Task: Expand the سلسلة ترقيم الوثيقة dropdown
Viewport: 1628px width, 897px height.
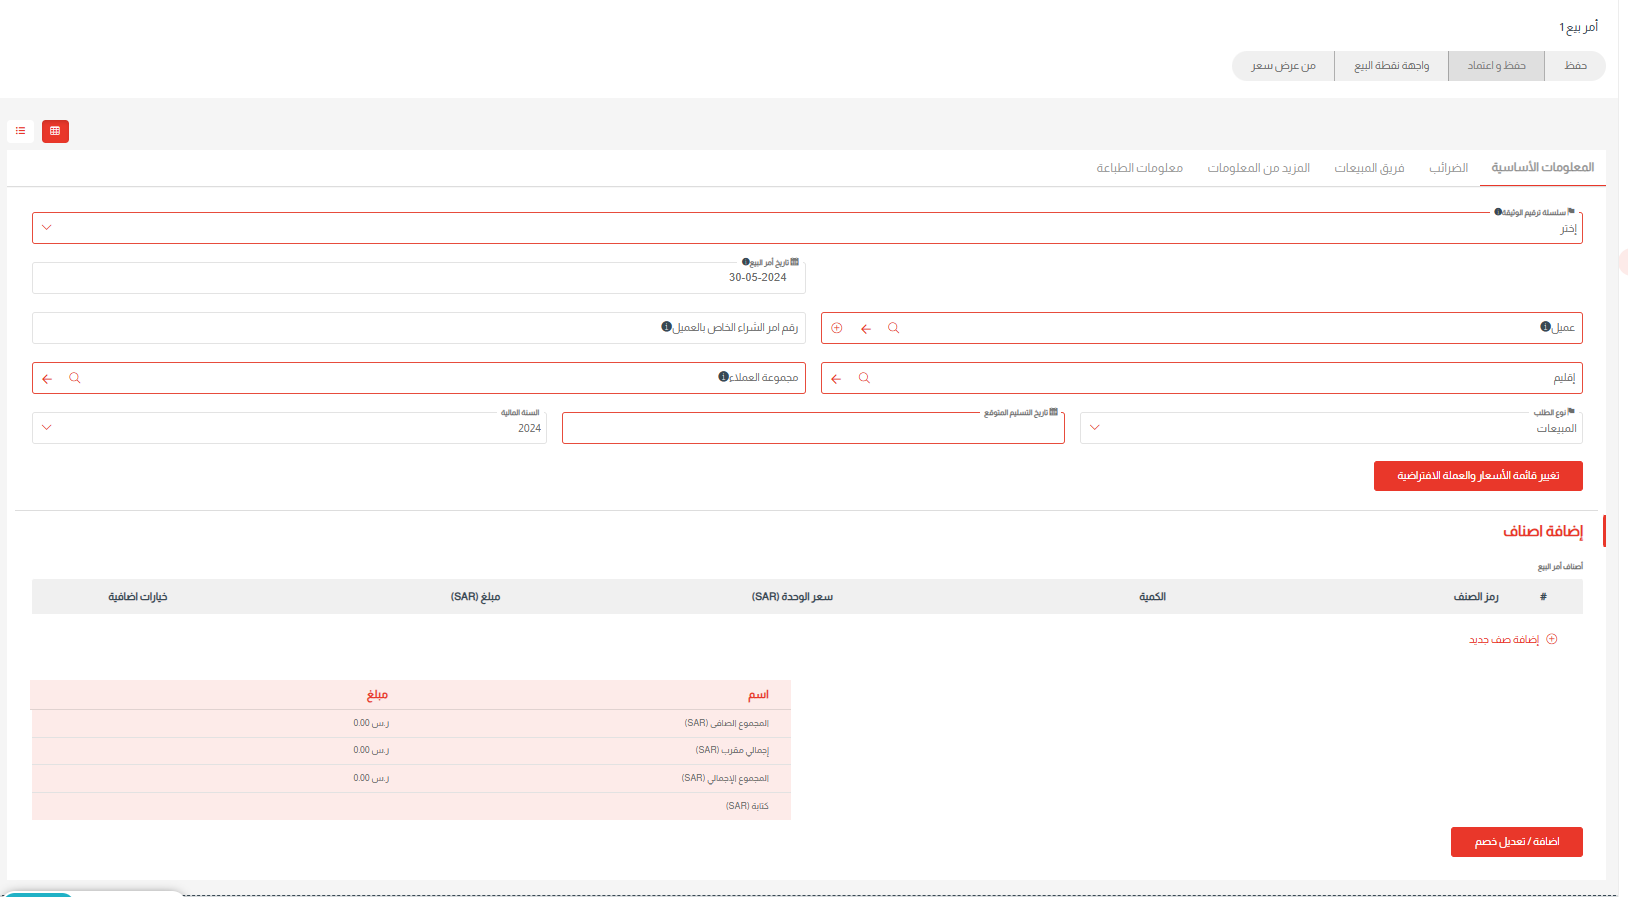Action: (47, 228)
